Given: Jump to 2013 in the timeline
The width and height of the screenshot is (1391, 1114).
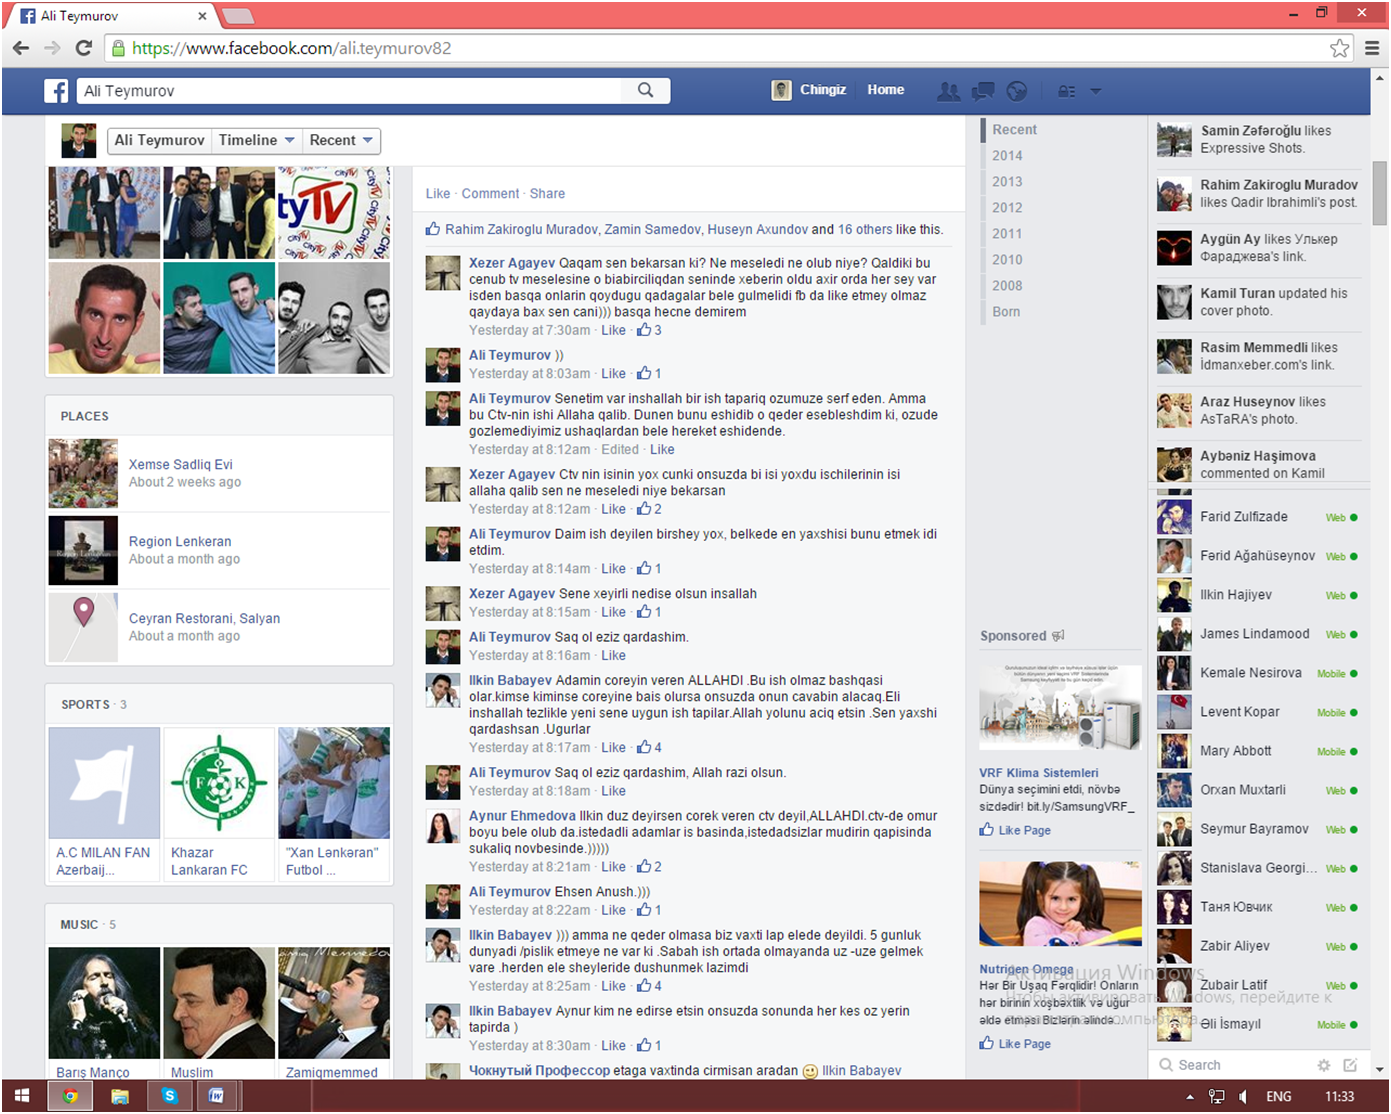Looking at the screenshot, I should 1007,182.
